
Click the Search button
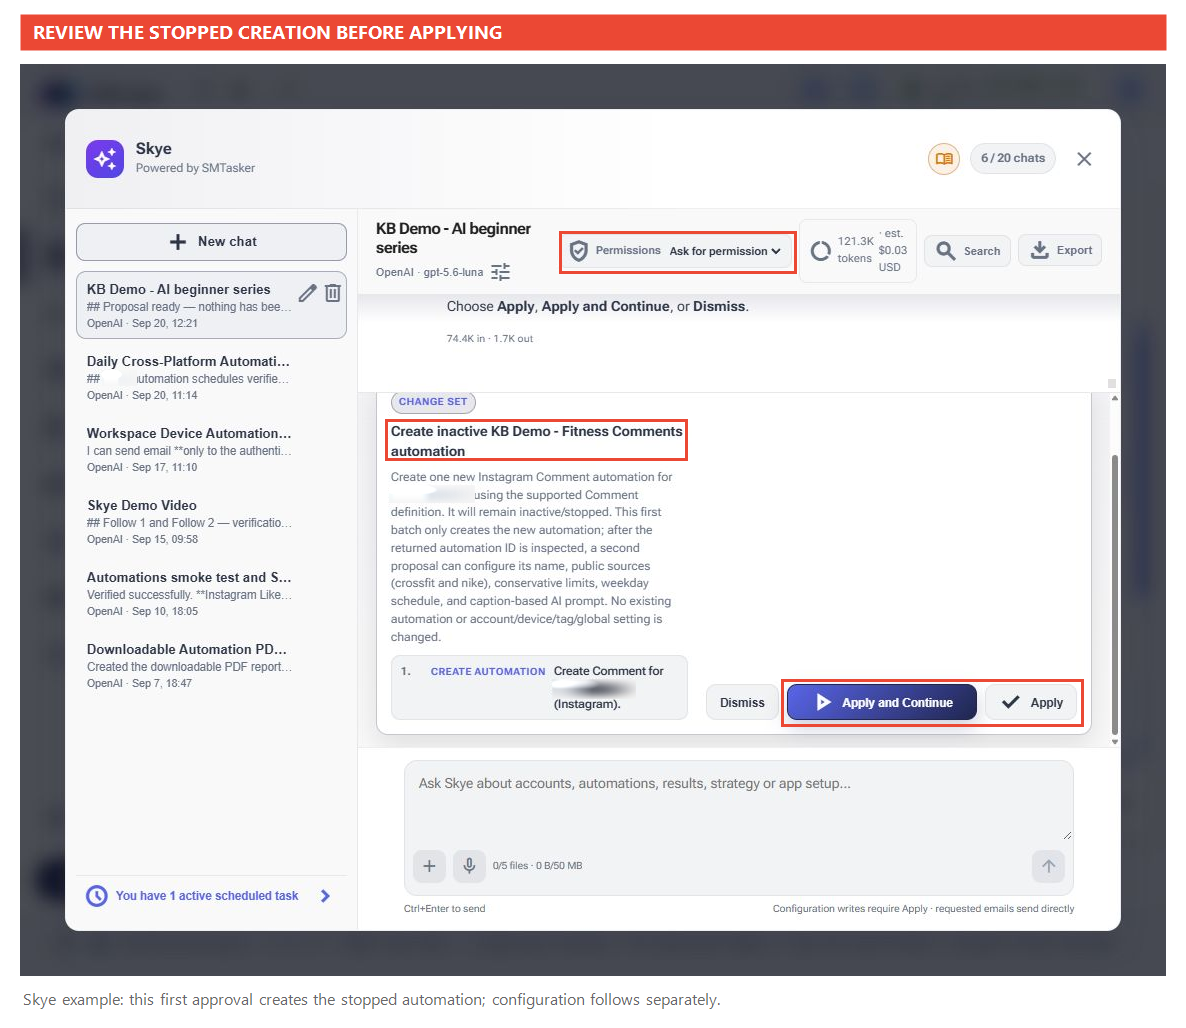coord(967,250)
